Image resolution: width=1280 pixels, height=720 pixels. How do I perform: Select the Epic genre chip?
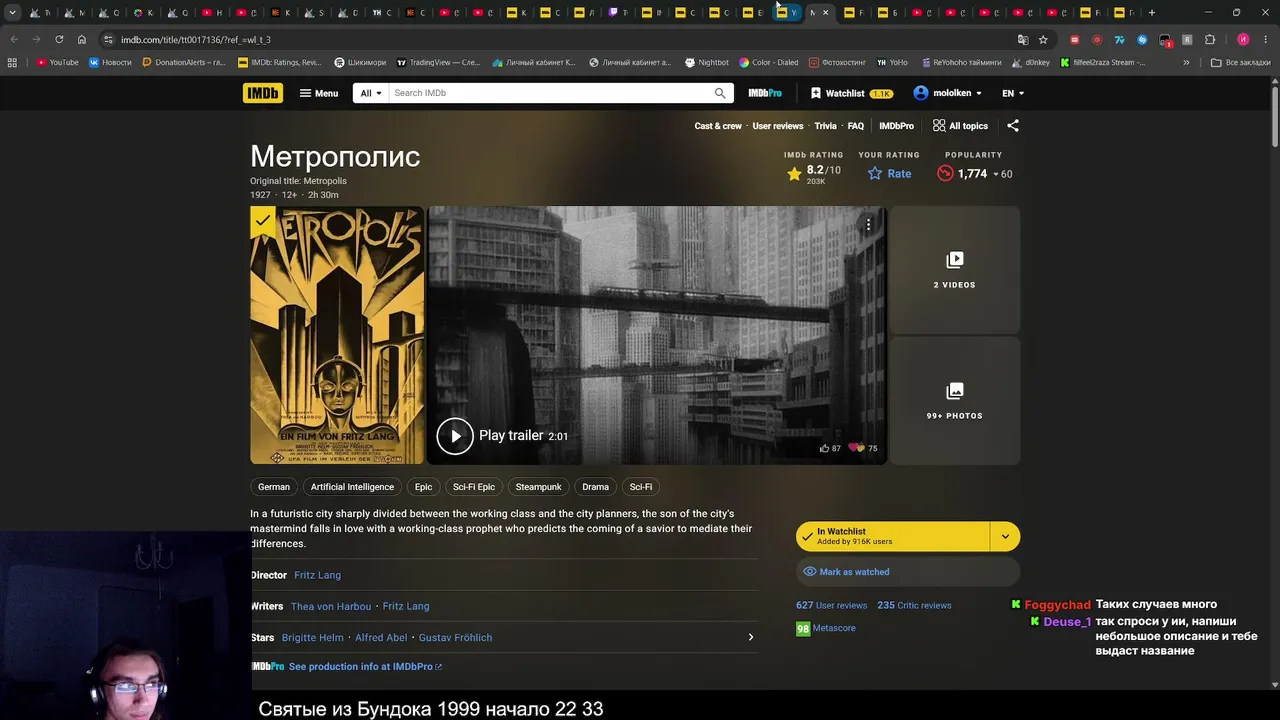[x=424, y=487]
